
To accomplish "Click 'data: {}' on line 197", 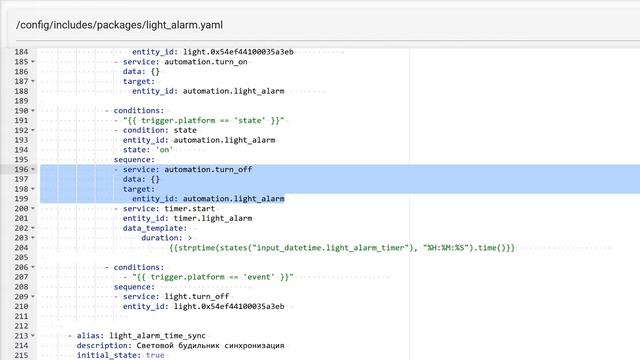I will coord(141,179).
